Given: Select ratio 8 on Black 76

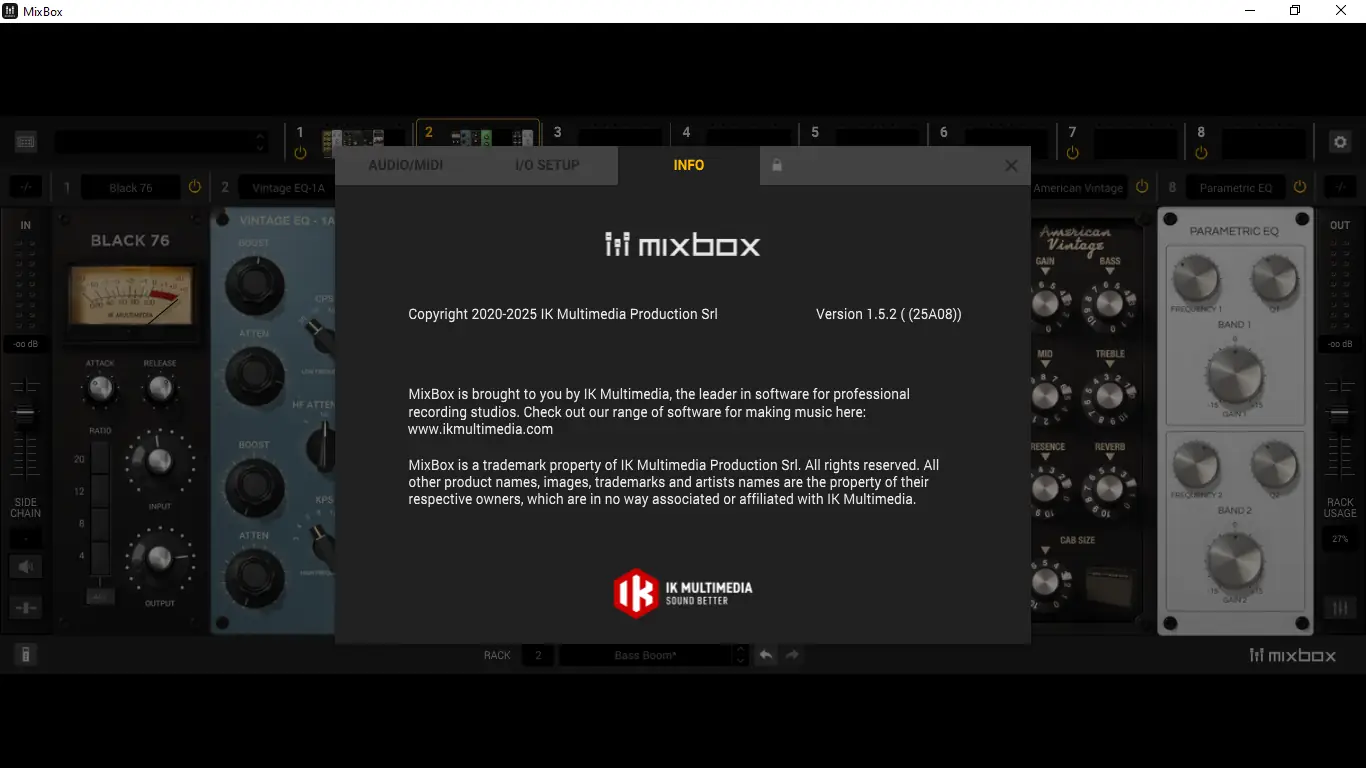Looking at the screenshot, I should pyautogui.click(x=99, y=524).
